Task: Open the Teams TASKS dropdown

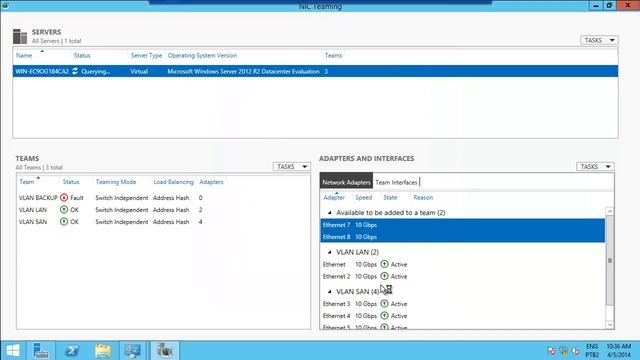Action: (291, 167)
